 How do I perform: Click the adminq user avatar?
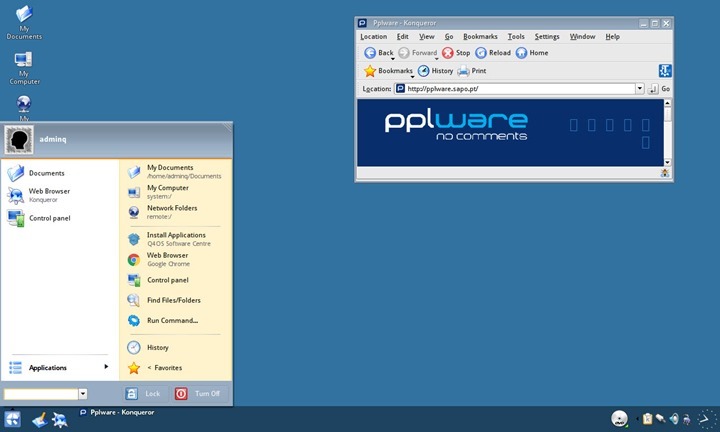tap(19, 139)
